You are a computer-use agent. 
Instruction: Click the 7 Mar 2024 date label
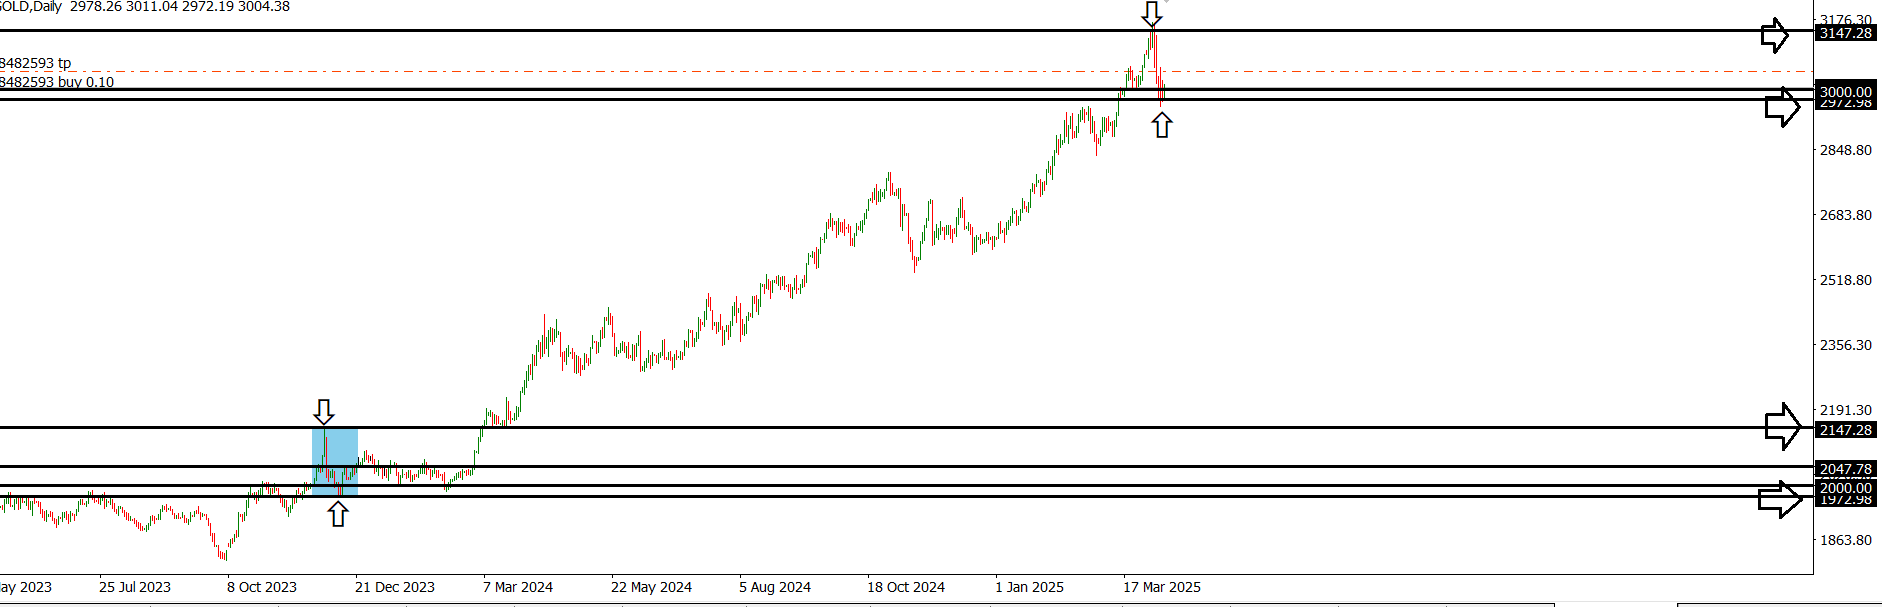[518, 587]
